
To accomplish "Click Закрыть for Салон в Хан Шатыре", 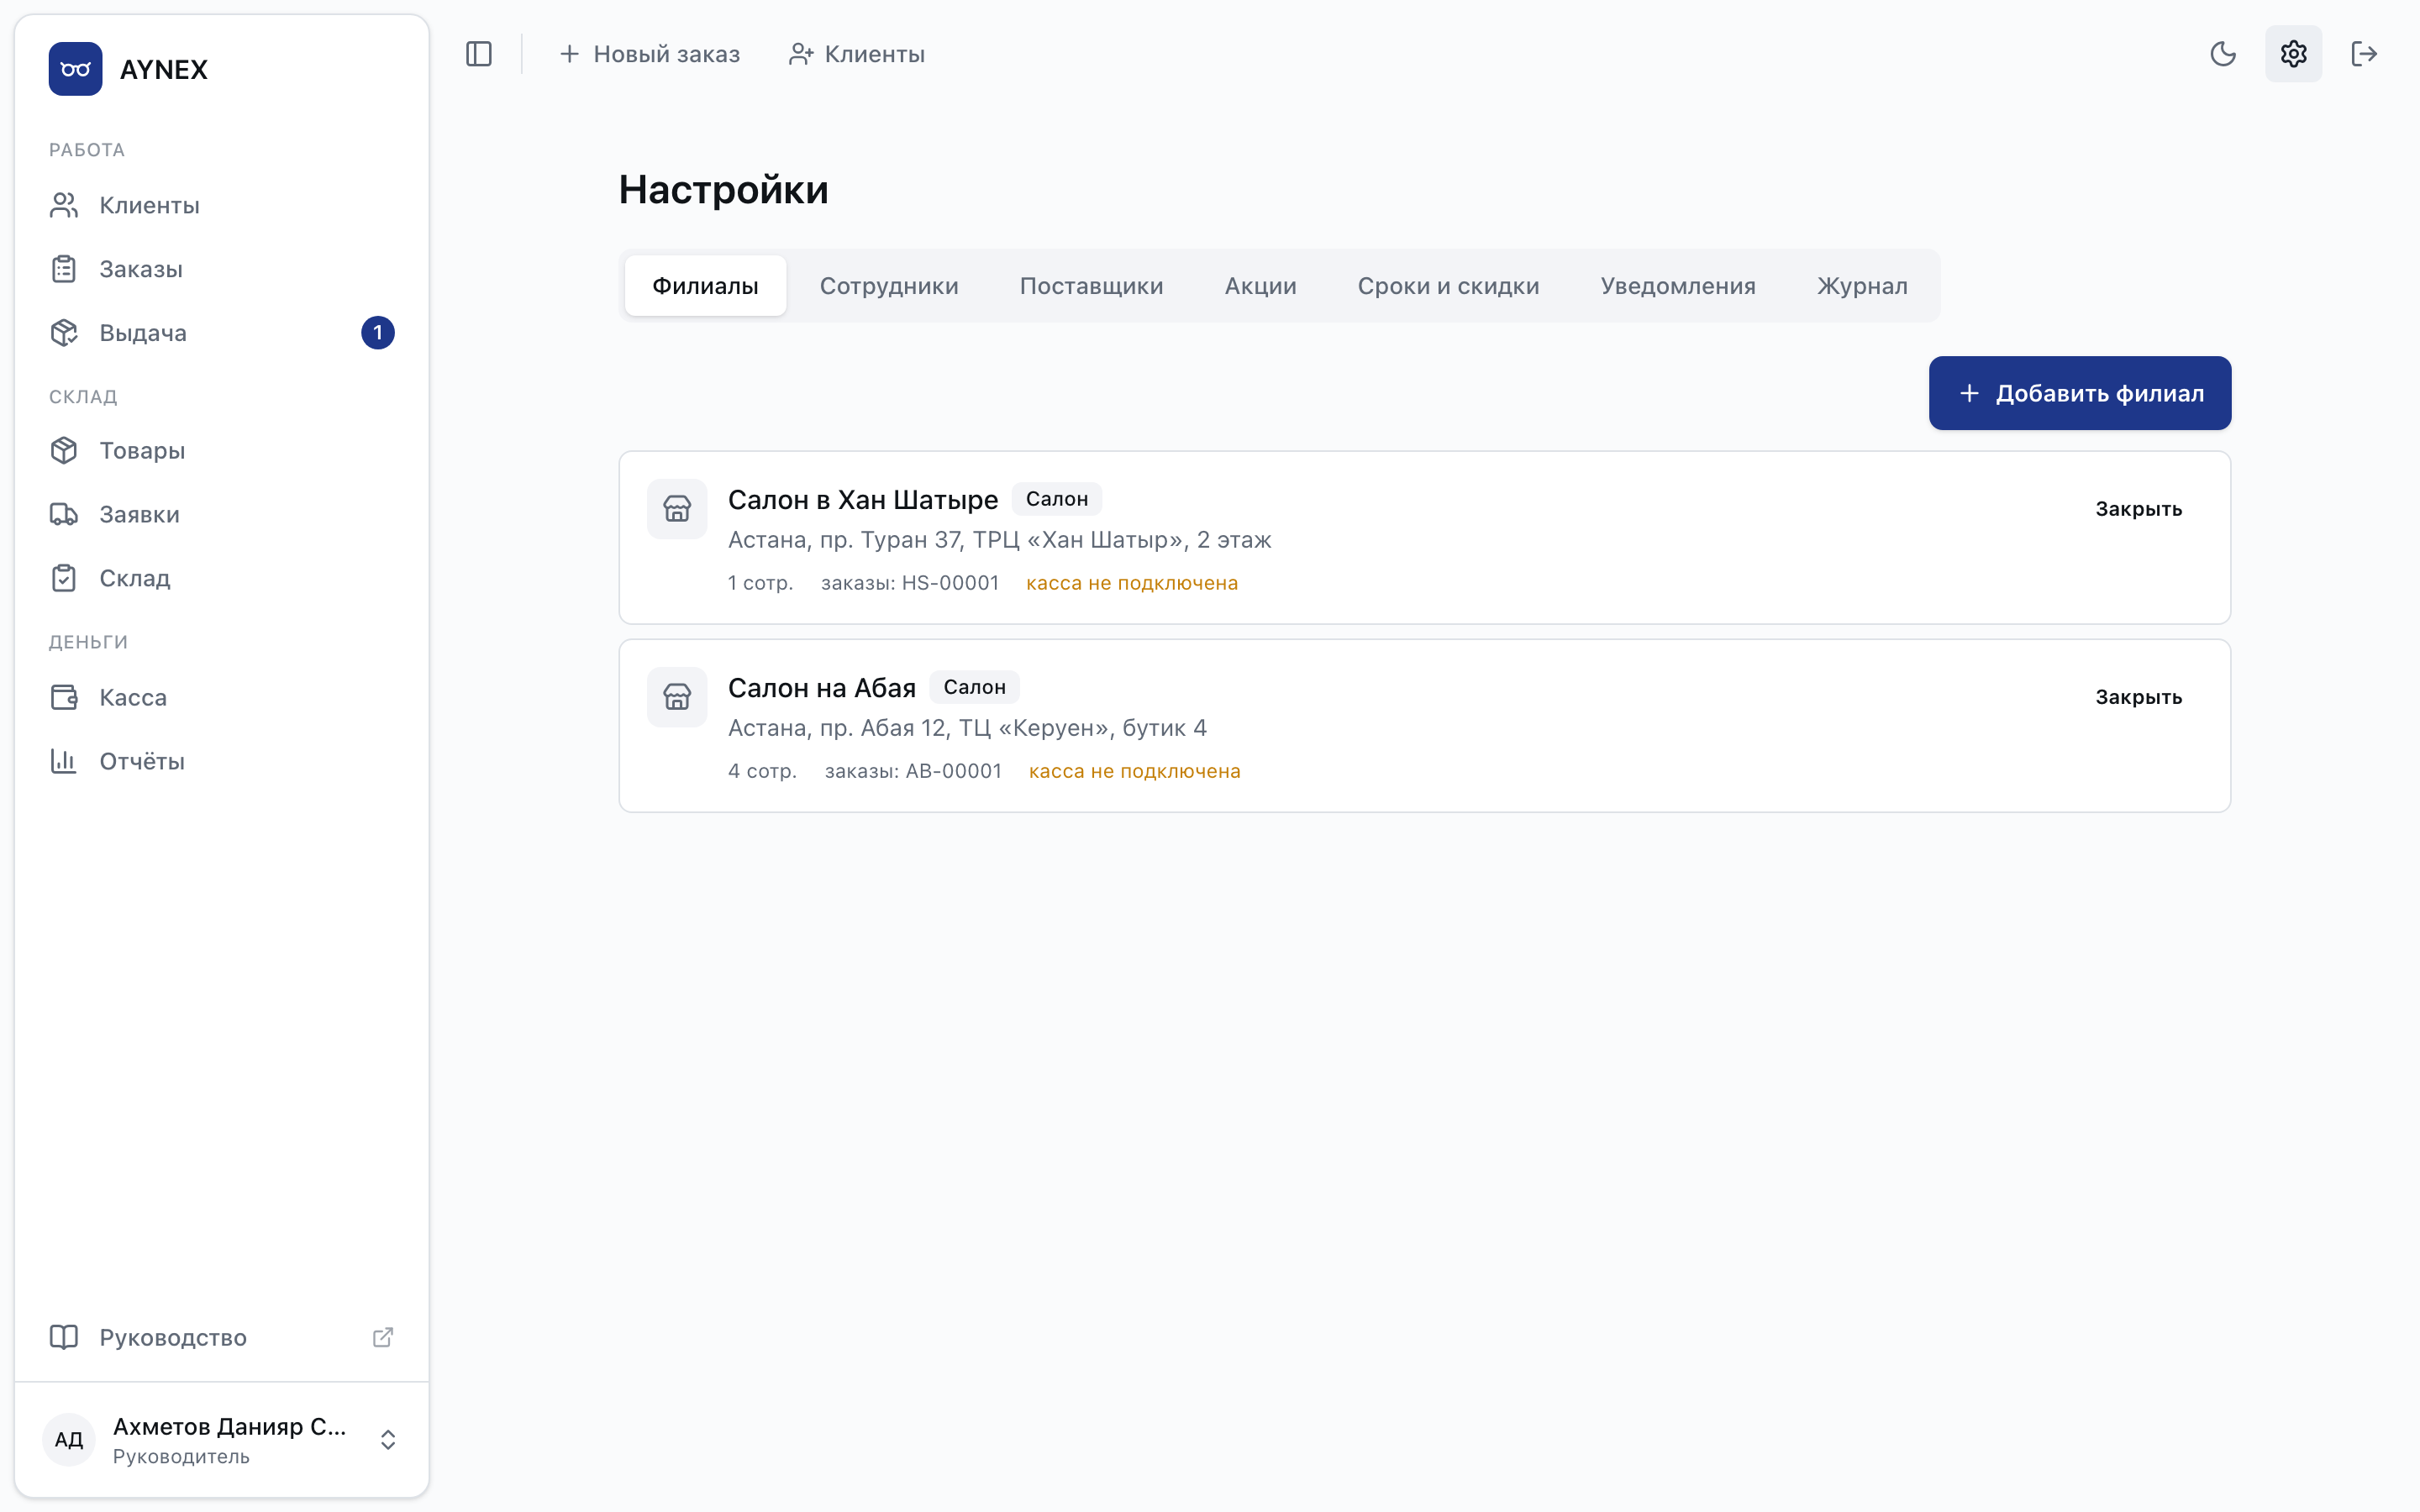I will tap(2139, 509).
